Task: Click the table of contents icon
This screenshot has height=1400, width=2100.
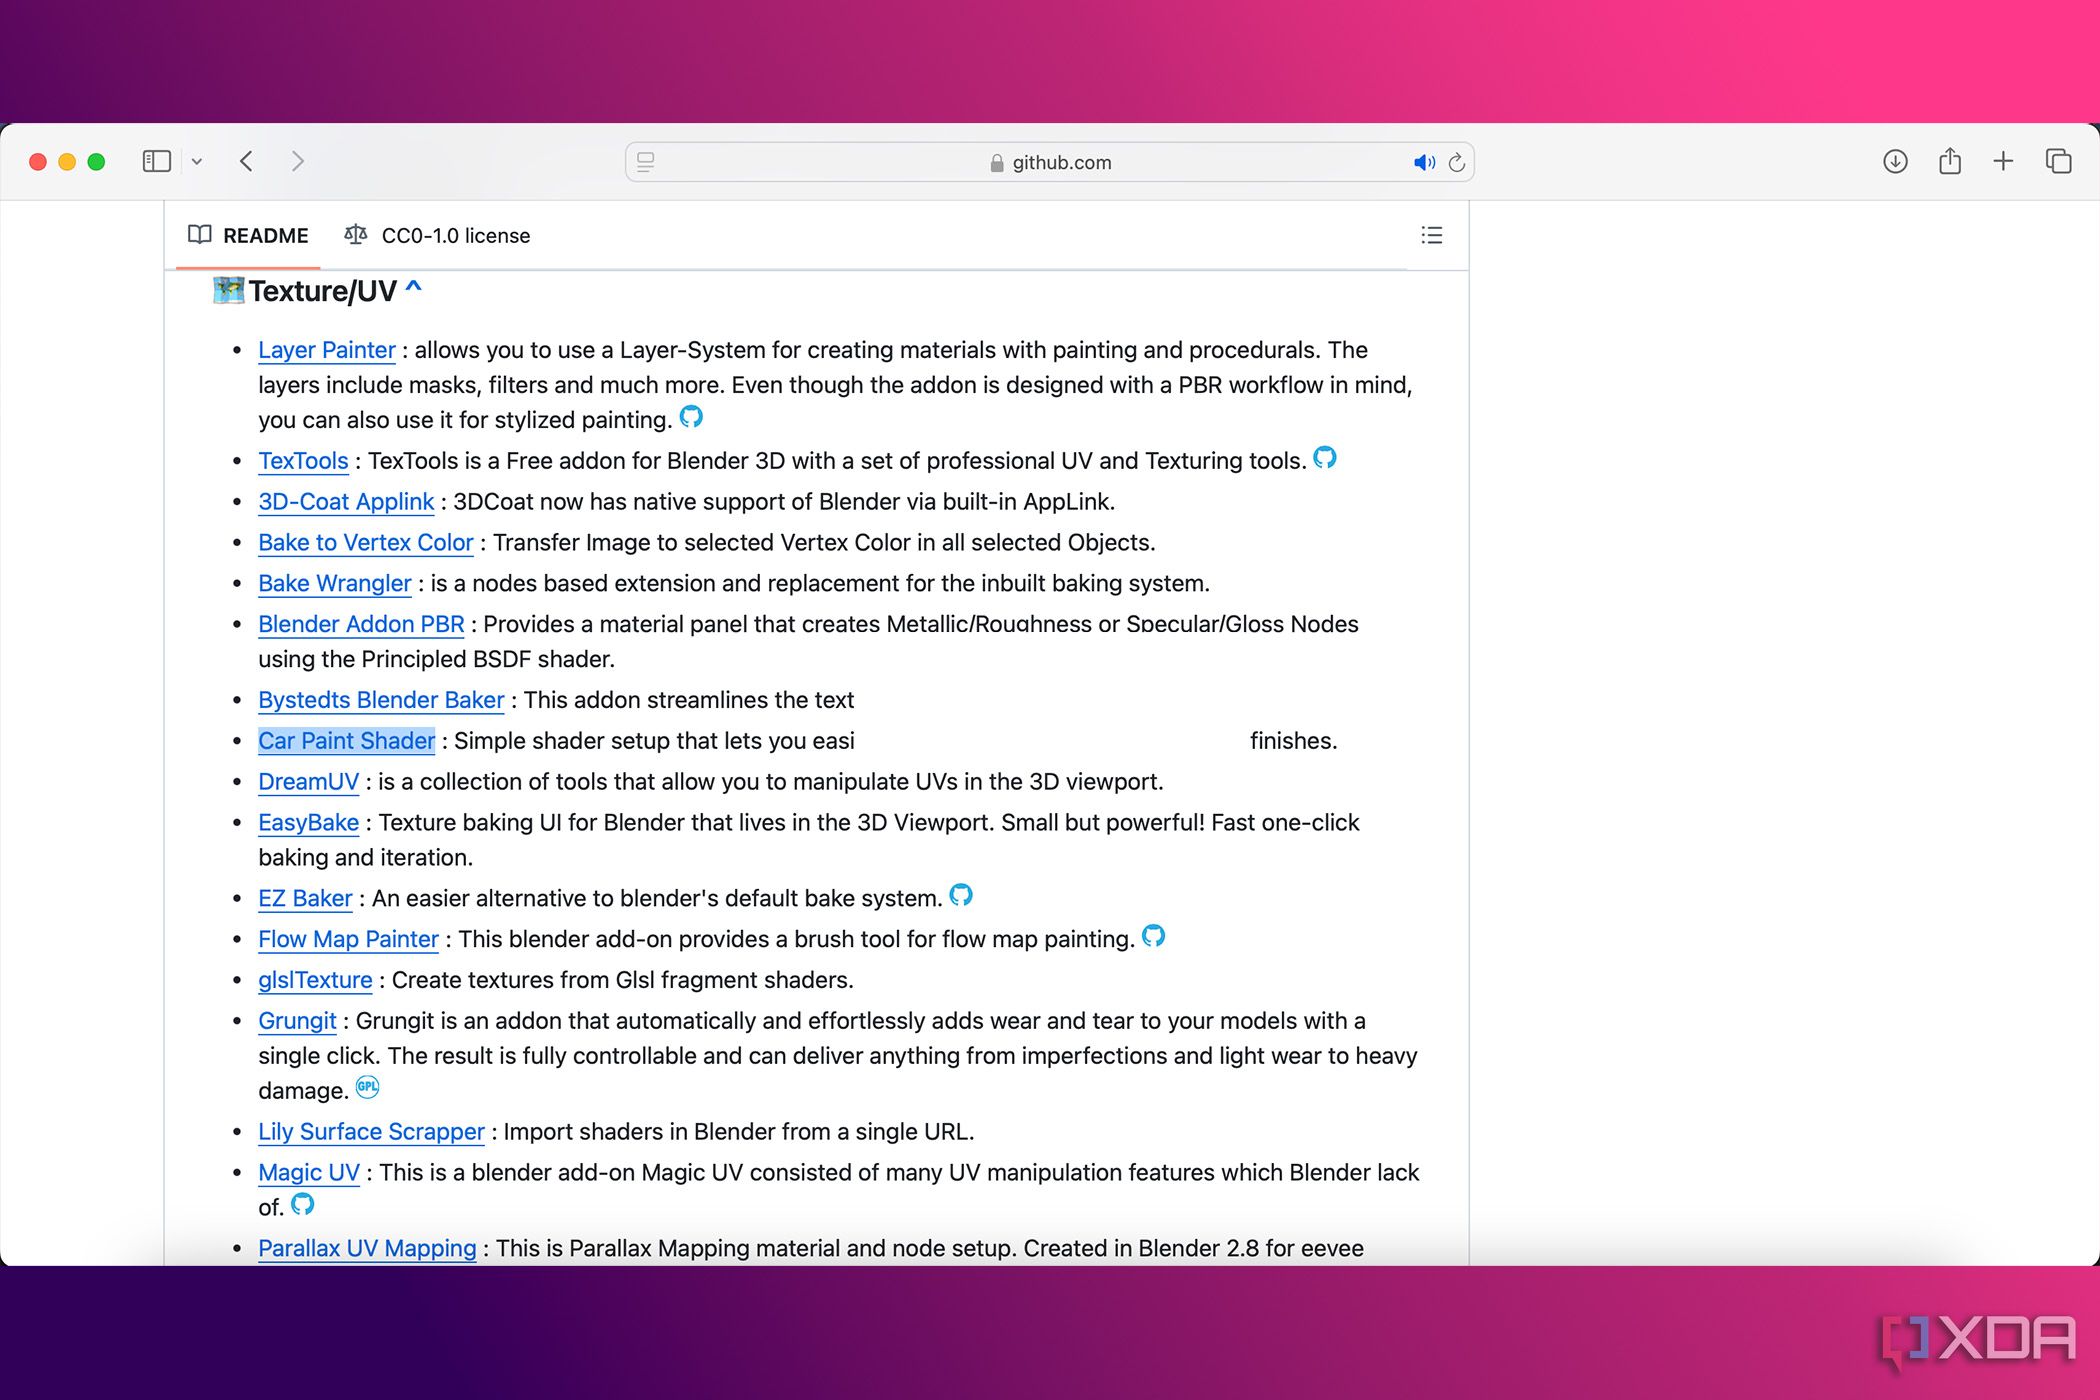Action: 1431,234
